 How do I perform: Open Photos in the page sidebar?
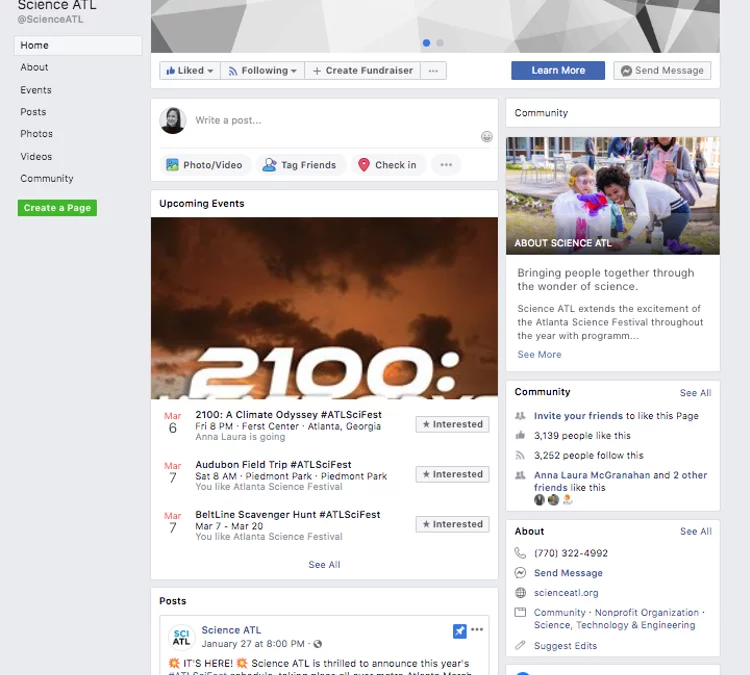[x=36, y=134]
